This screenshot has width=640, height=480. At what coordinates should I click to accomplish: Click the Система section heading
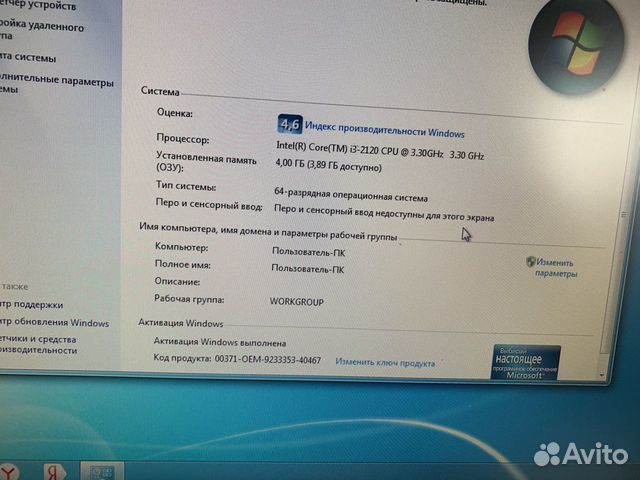160,91
